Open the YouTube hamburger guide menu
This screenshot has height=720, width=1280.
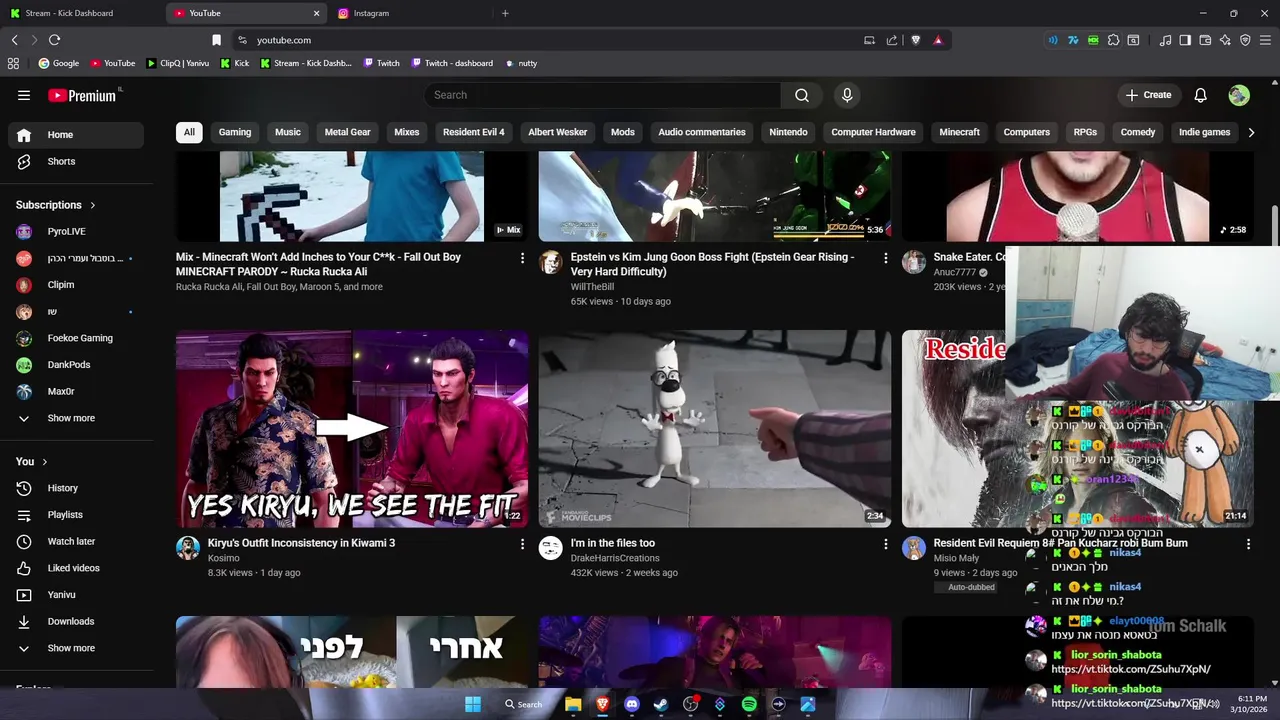click(24, 95)
